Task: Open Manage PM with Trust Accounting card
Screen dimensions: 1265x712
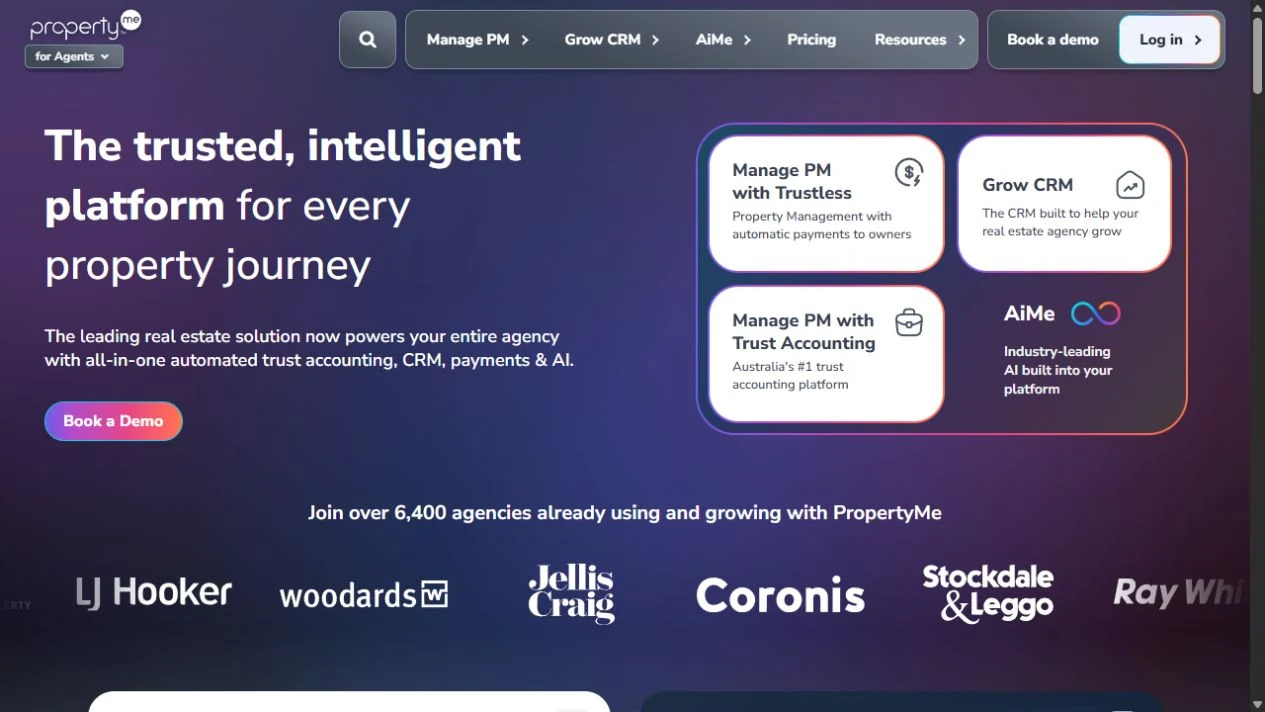Action: tap(826, 354)
